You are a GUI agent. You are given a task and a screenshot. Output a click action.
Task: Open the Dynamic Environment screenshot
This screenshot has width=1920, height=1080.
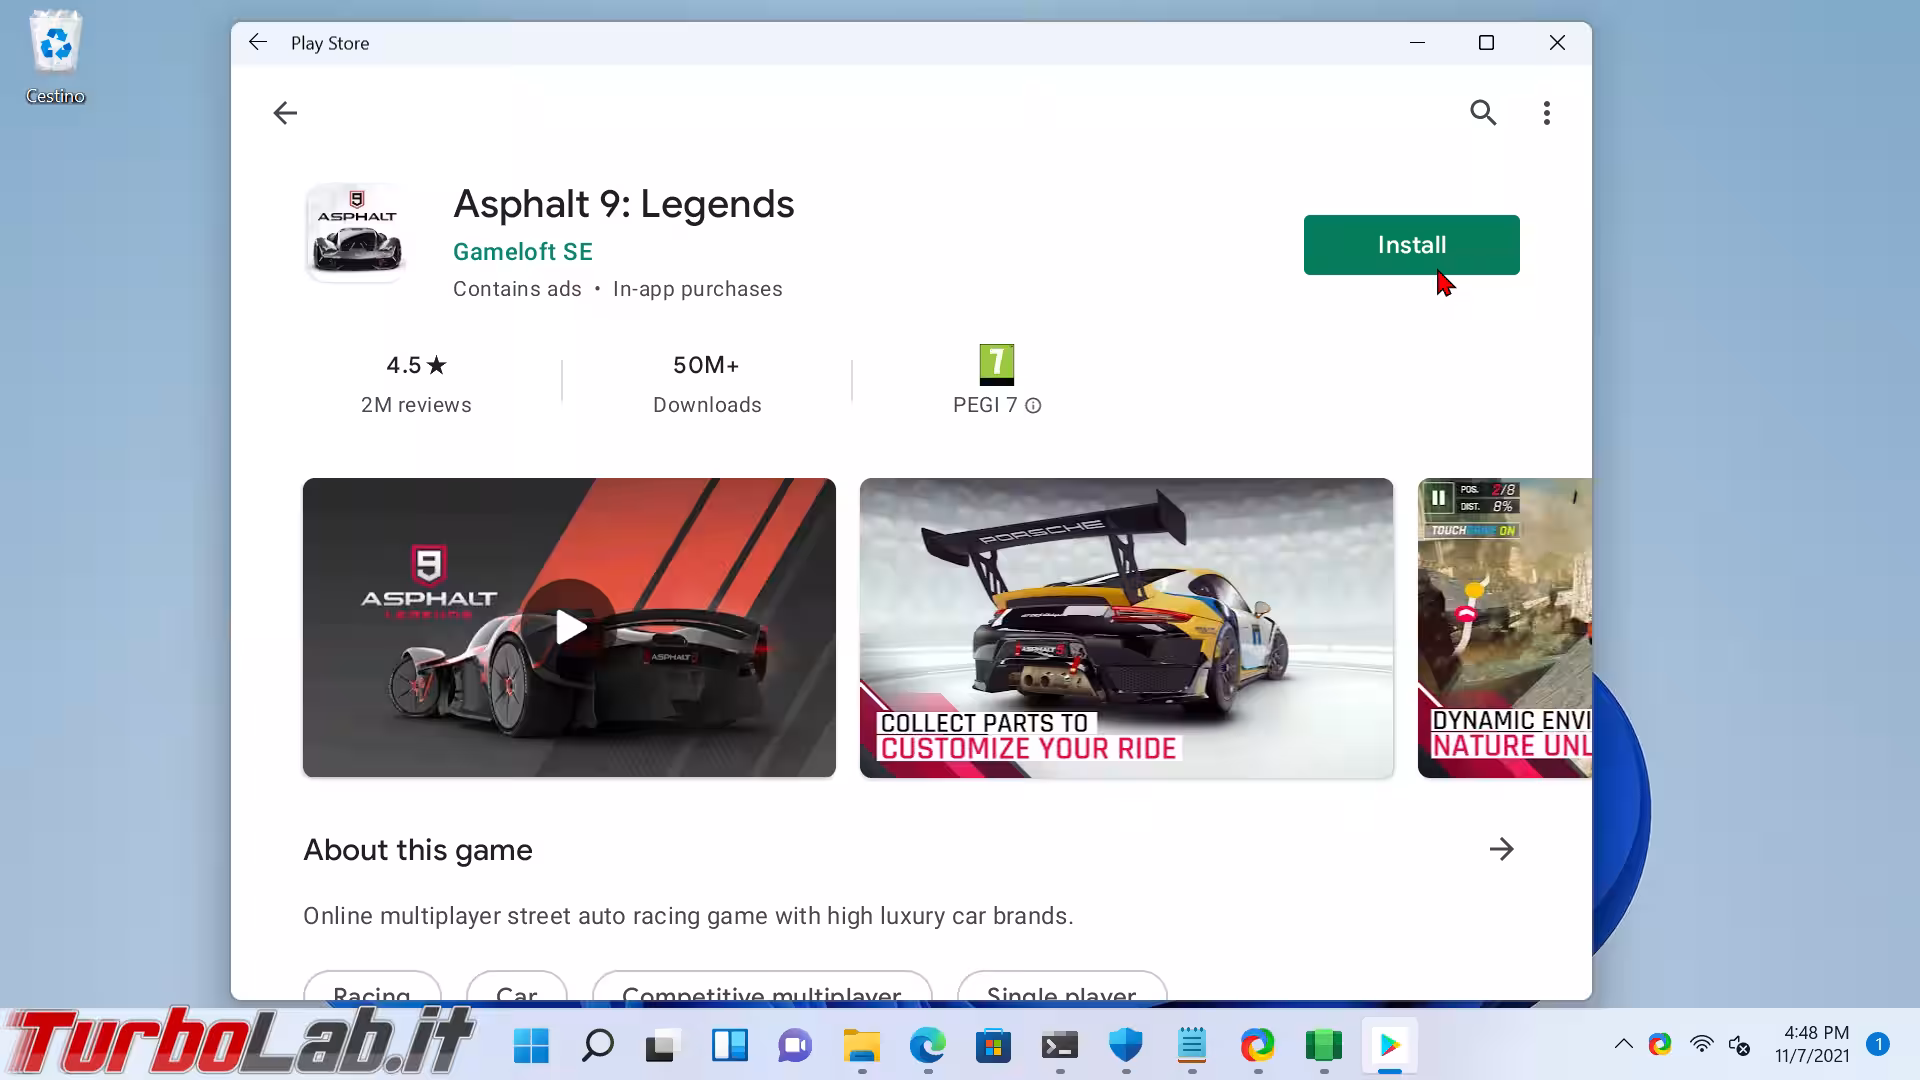click(x=1503, y=627)
